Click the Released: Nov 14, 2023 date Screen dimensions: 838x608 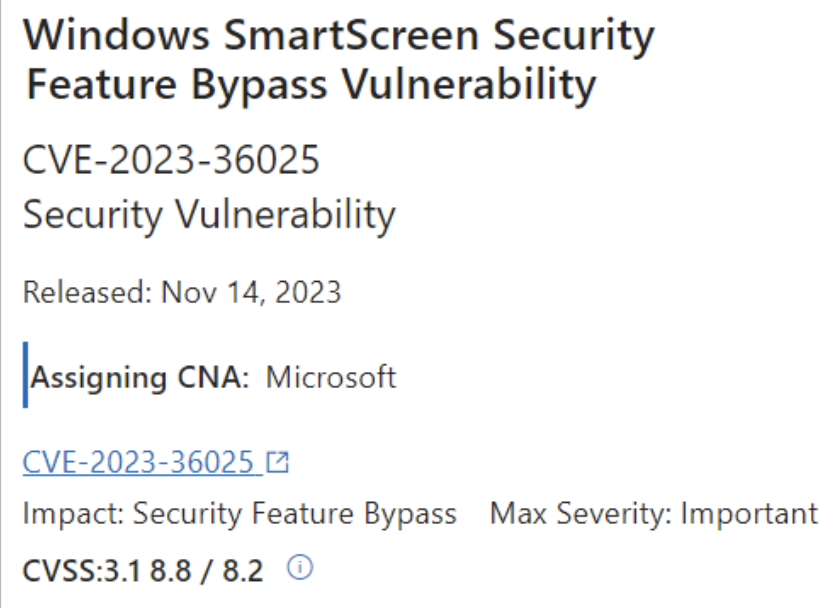(x=182, y=292)
